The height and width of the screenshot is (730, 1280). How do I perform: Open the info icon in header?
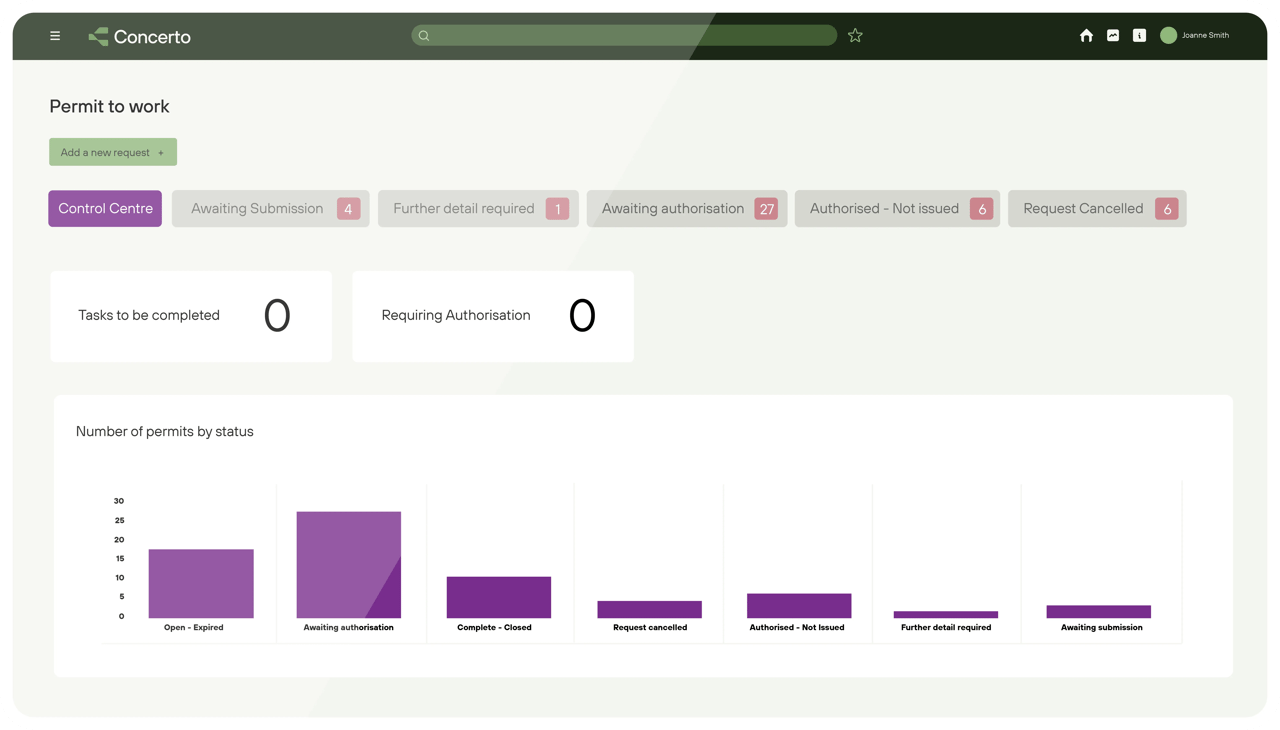(x=1139, y=36)
